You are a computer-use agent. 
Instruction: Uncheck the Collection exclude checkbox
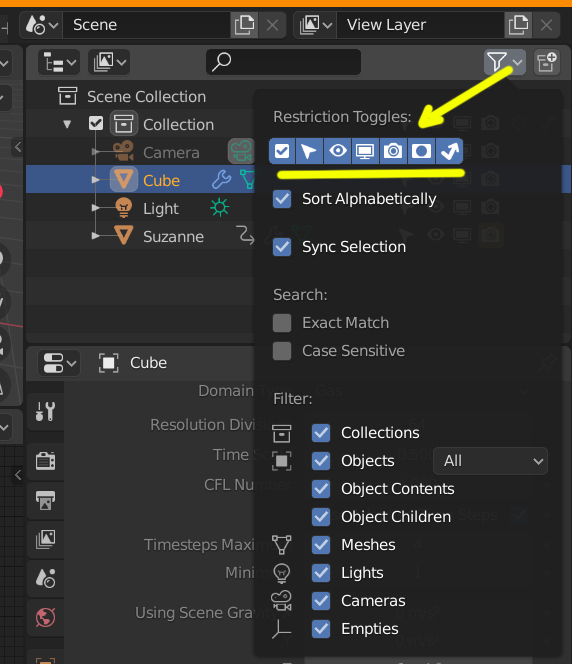[x=96, y=124]
